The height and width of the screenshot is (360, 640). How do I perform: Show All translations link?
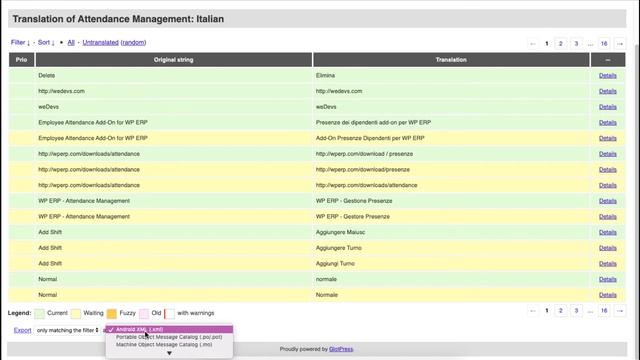coord(71,42)
